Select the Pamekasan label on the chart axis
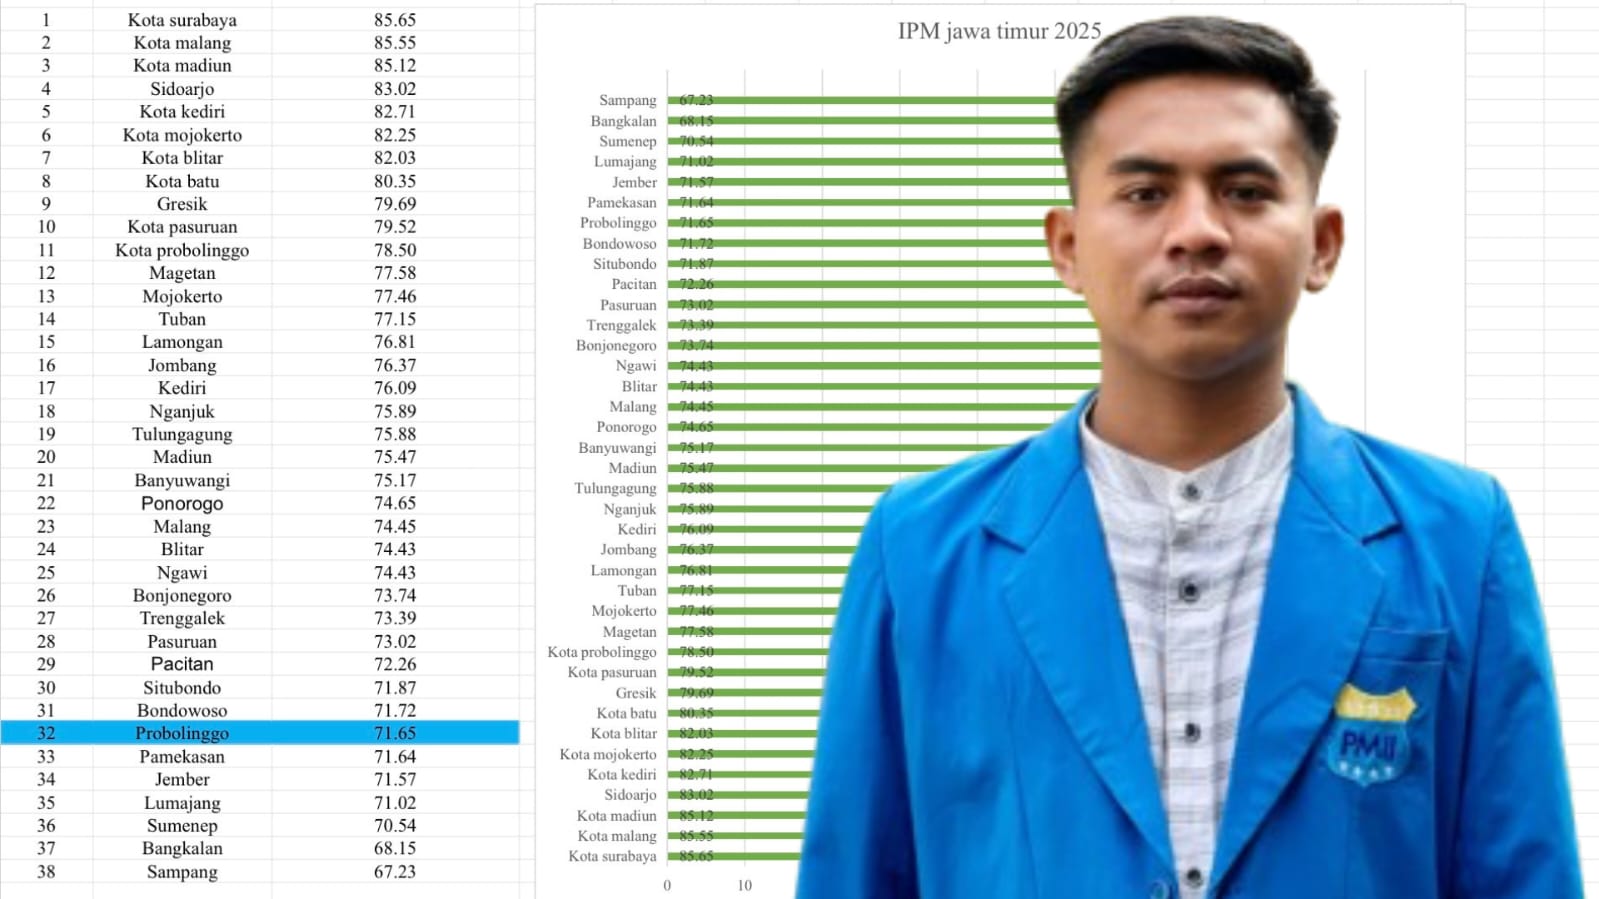The height and width of the screenshot is (899, 1599). [x=622, y=202]
